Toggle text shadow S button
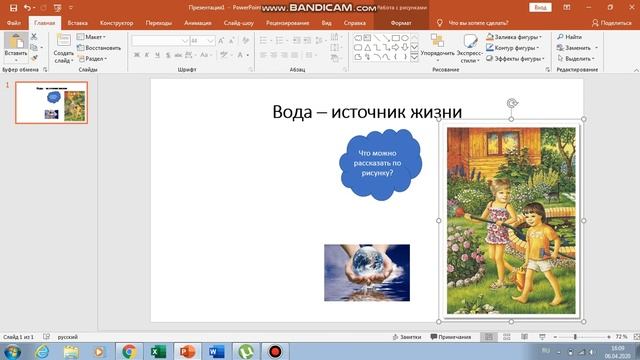Screen dimensions: 640x360 point(167,55)
